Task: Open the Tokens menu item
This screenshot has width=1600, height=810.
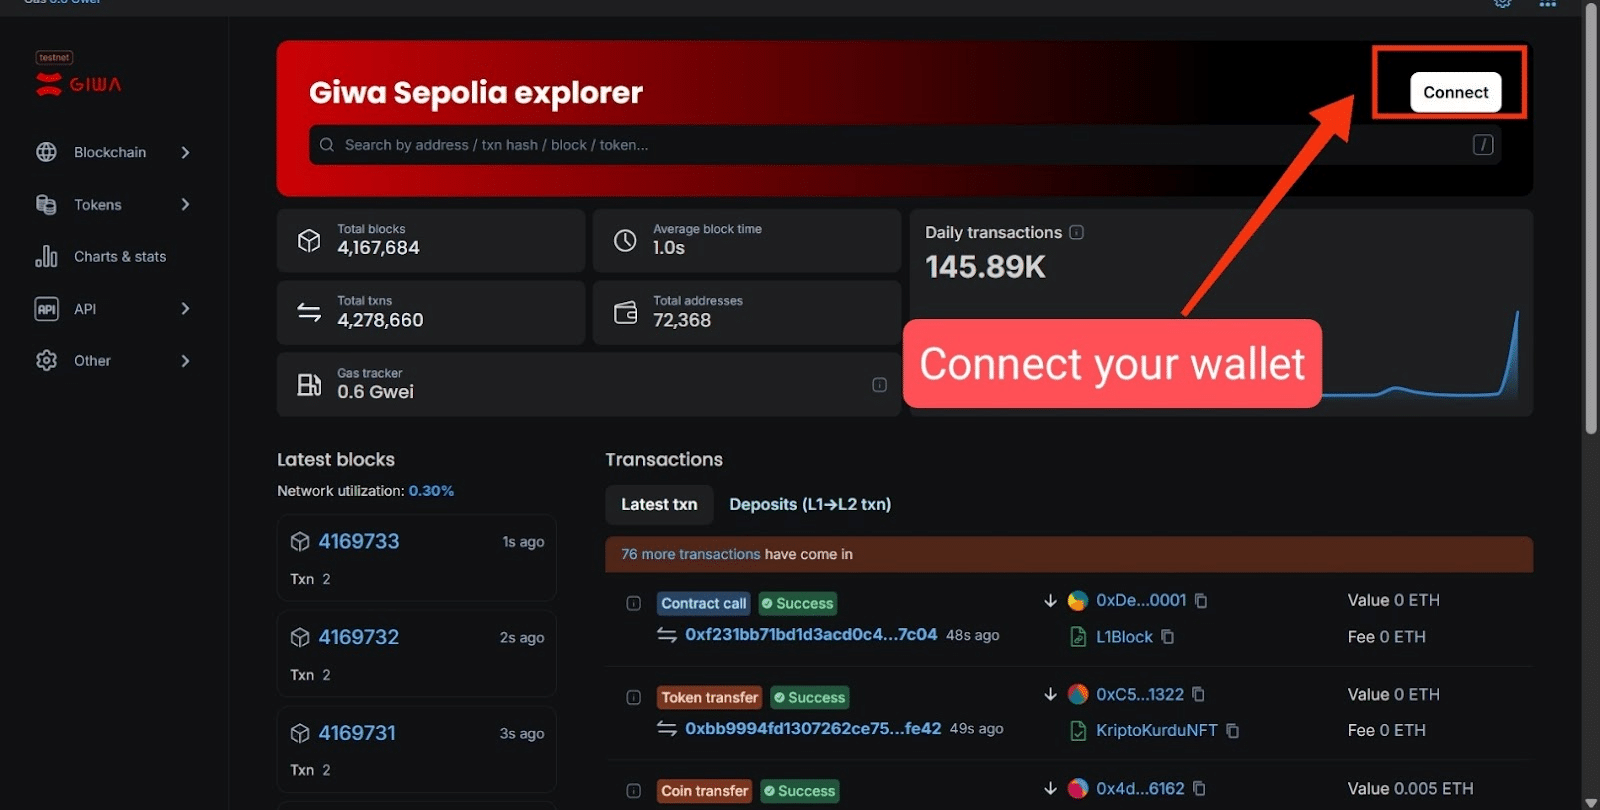Action: pos(98,204)
